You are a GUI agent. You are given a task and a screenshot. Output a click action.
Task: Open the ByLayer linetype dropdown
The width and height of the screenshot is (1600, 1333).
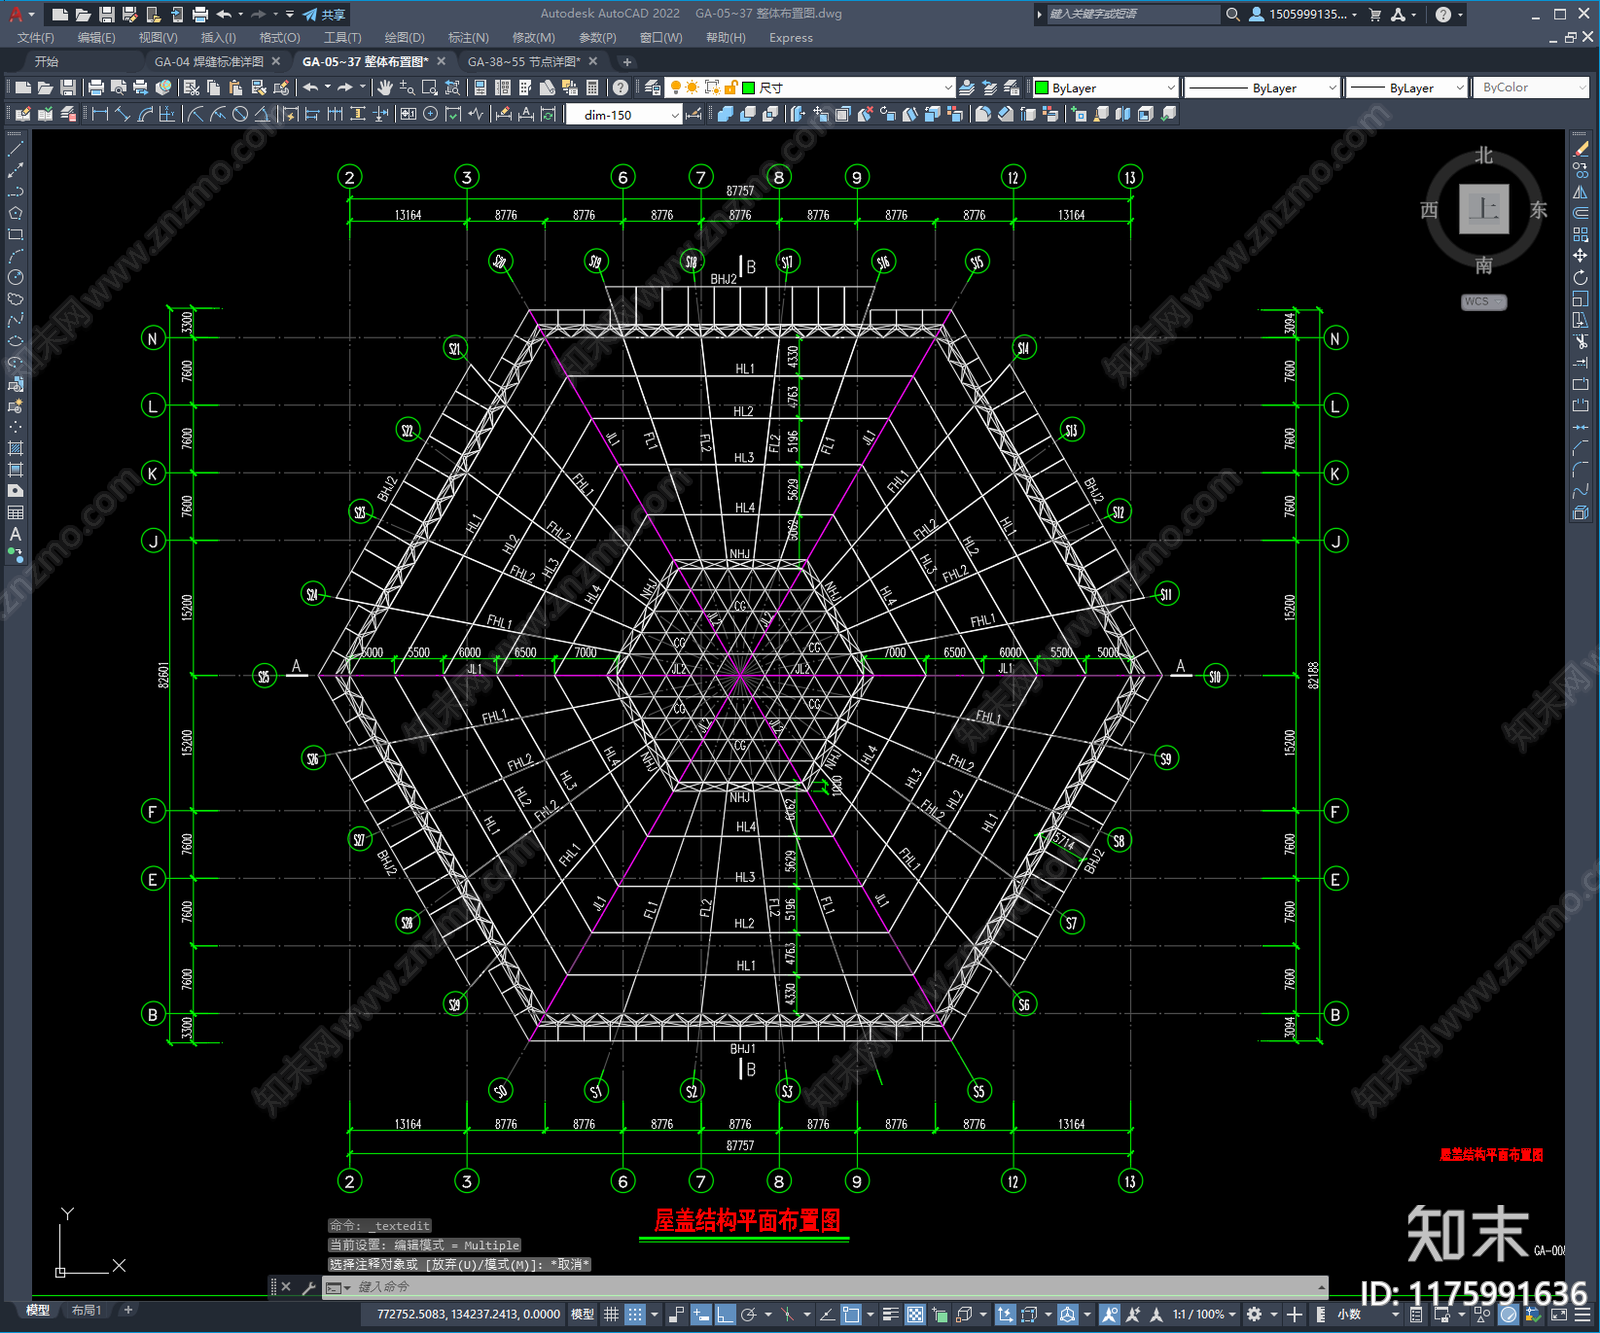click(1262, 88)
